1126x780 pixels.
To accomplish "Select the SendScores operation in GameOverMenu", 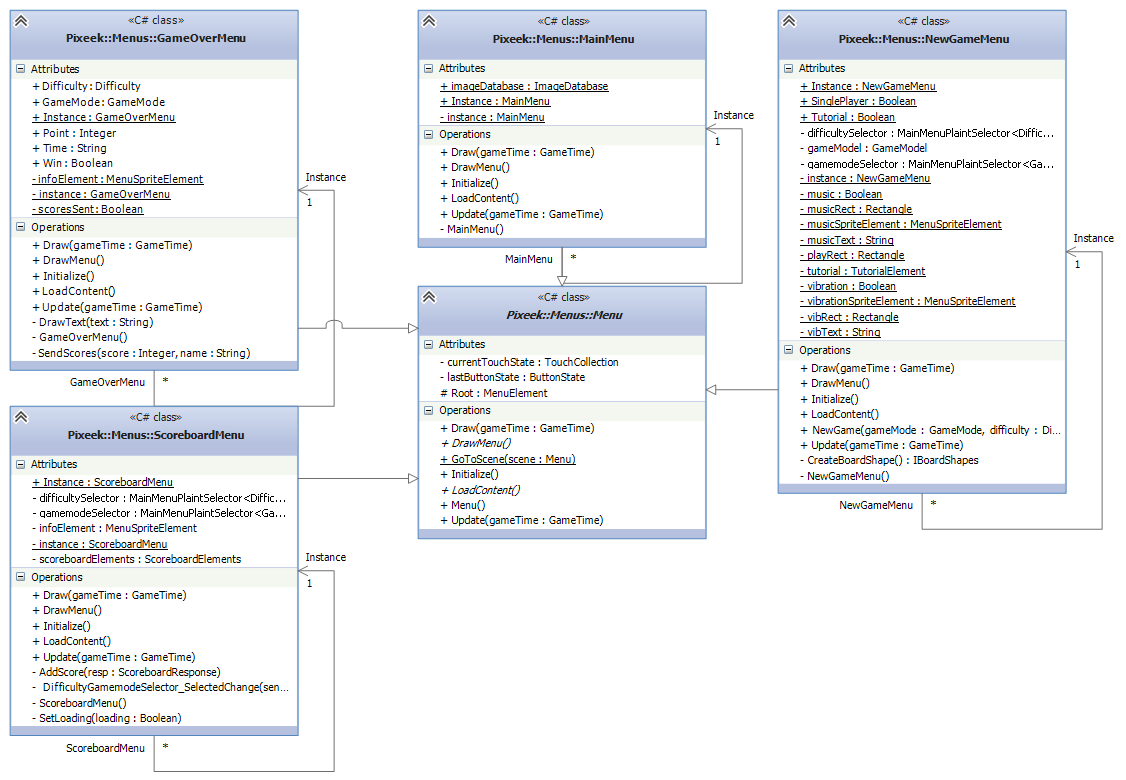I will point(146,353).
